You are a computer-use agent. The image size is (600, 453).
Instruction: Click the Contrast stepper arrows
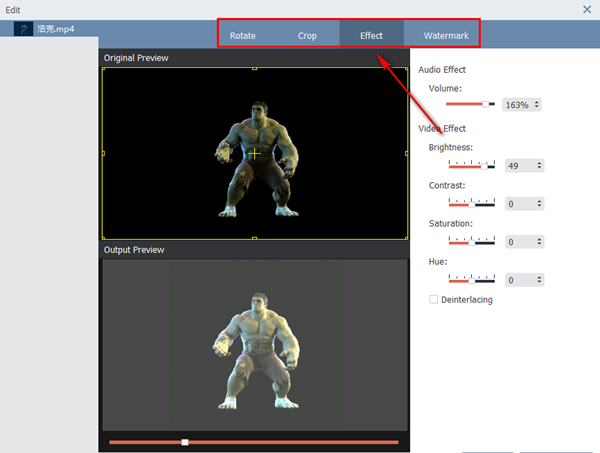click(x=539, y=204)
